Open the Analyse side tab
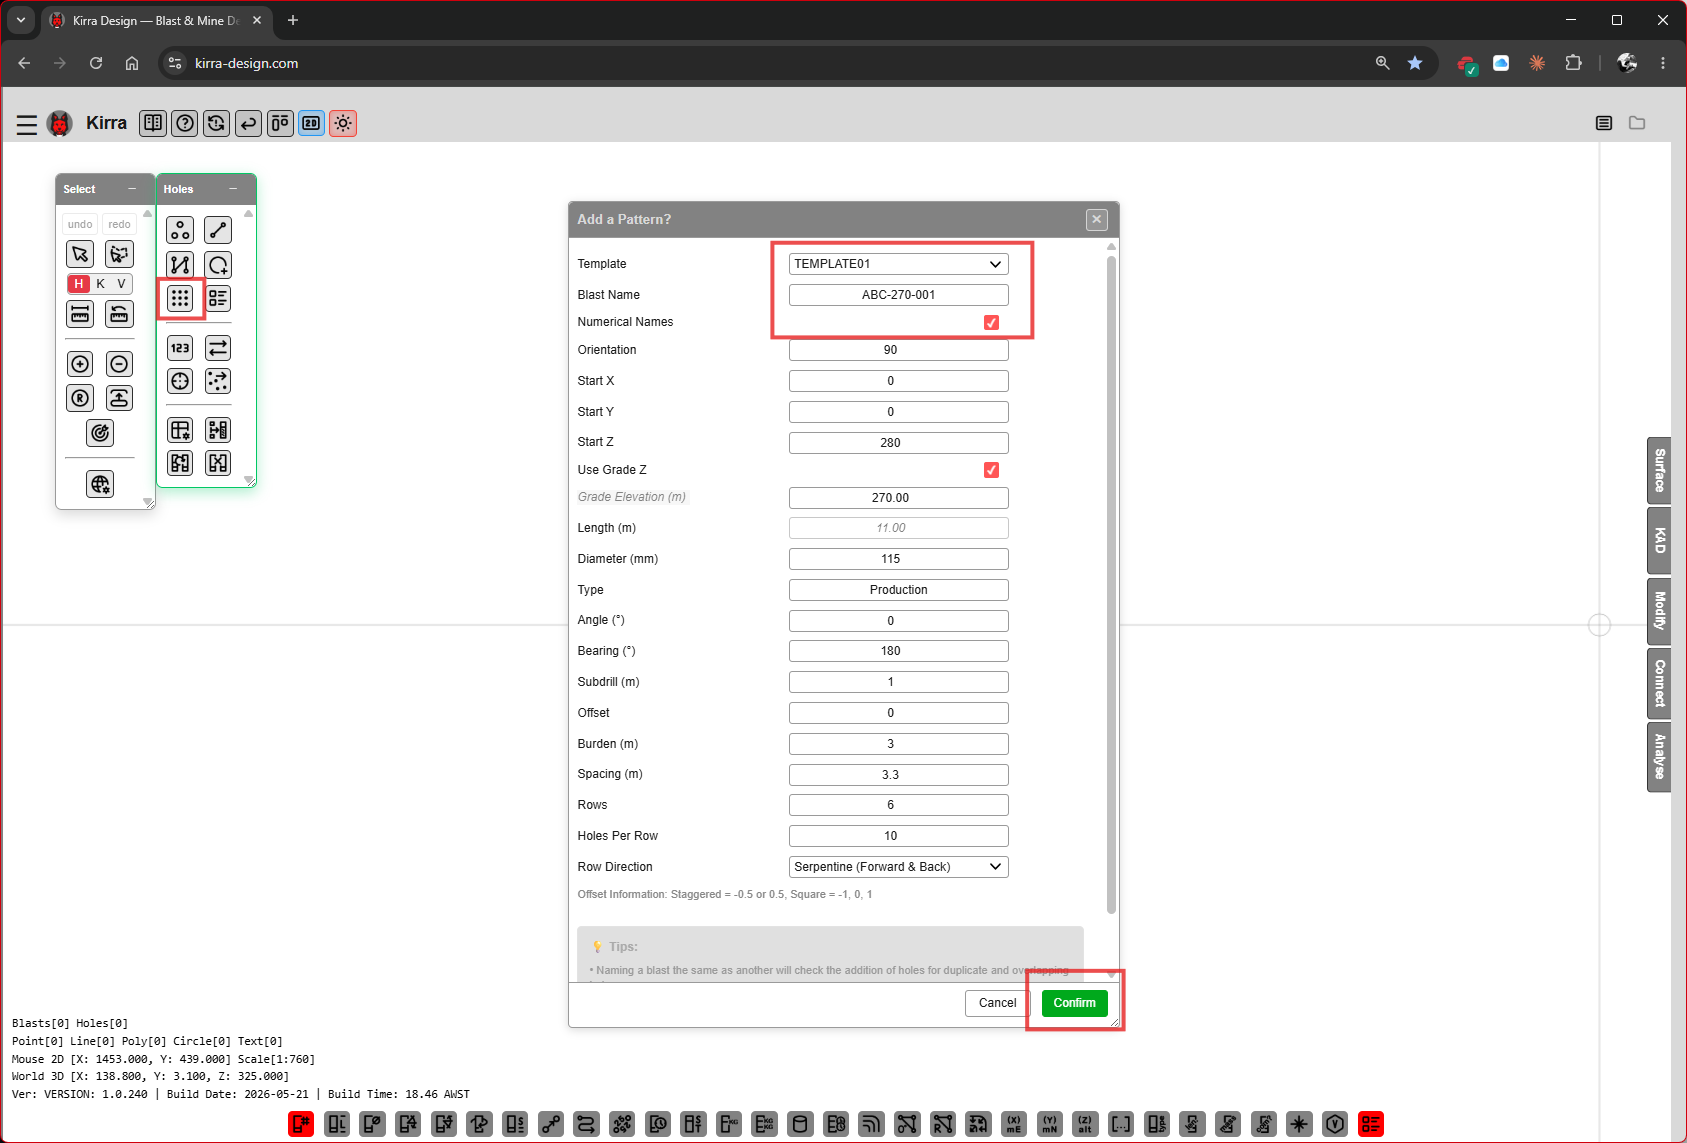 click(x=1659, y=757)
